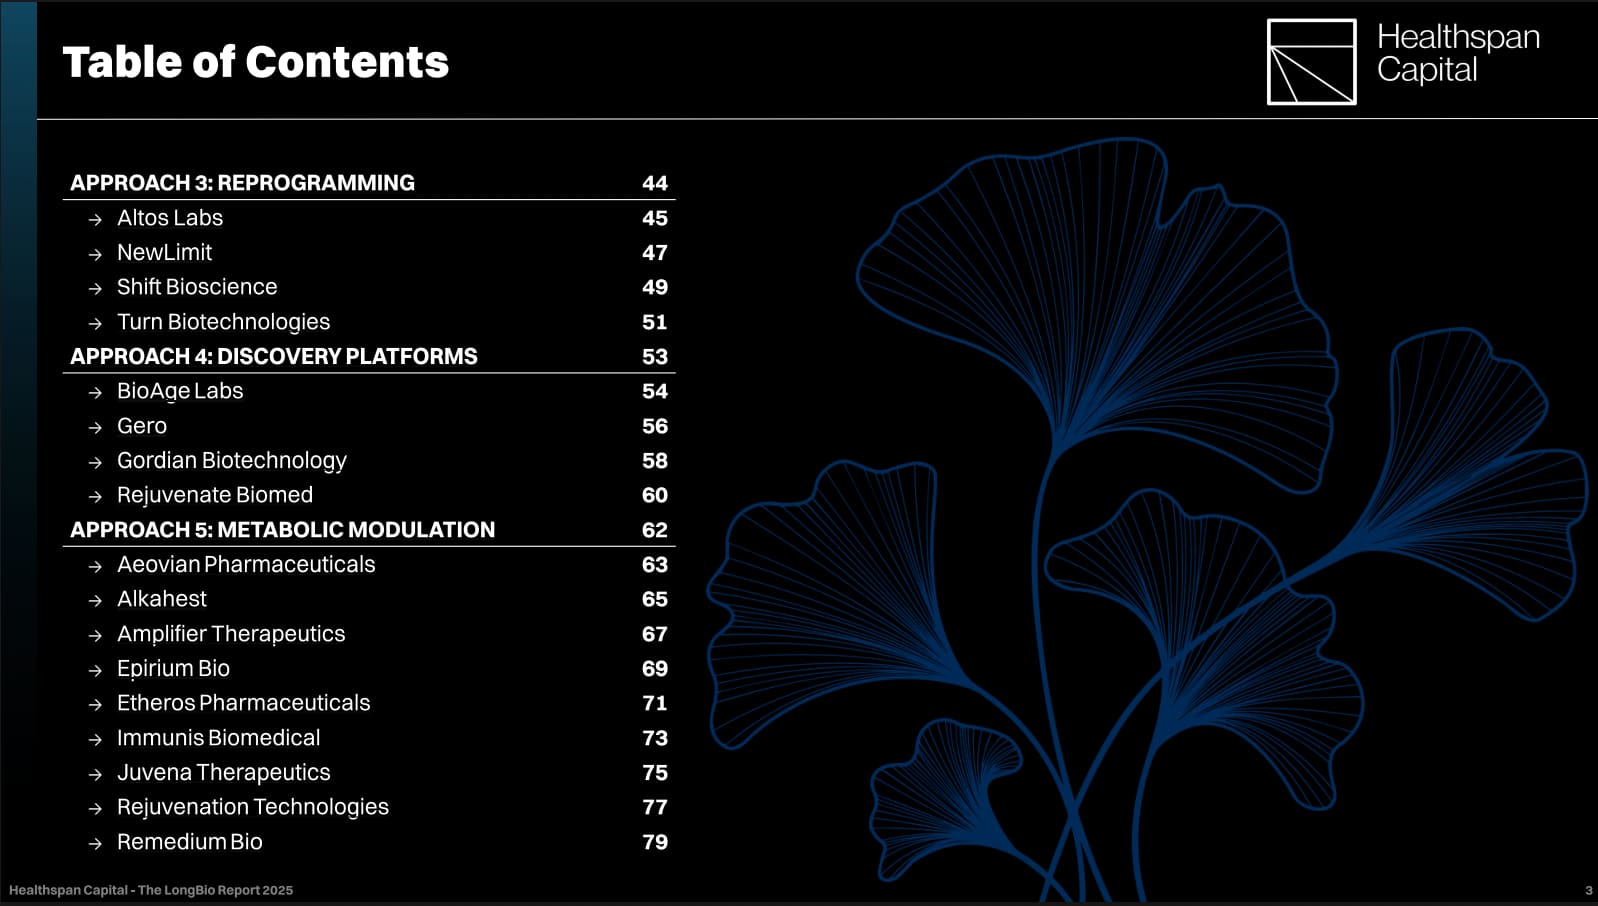Click the arrow icon beside NewLimit
1598x906 pixels.
point(95,255)
